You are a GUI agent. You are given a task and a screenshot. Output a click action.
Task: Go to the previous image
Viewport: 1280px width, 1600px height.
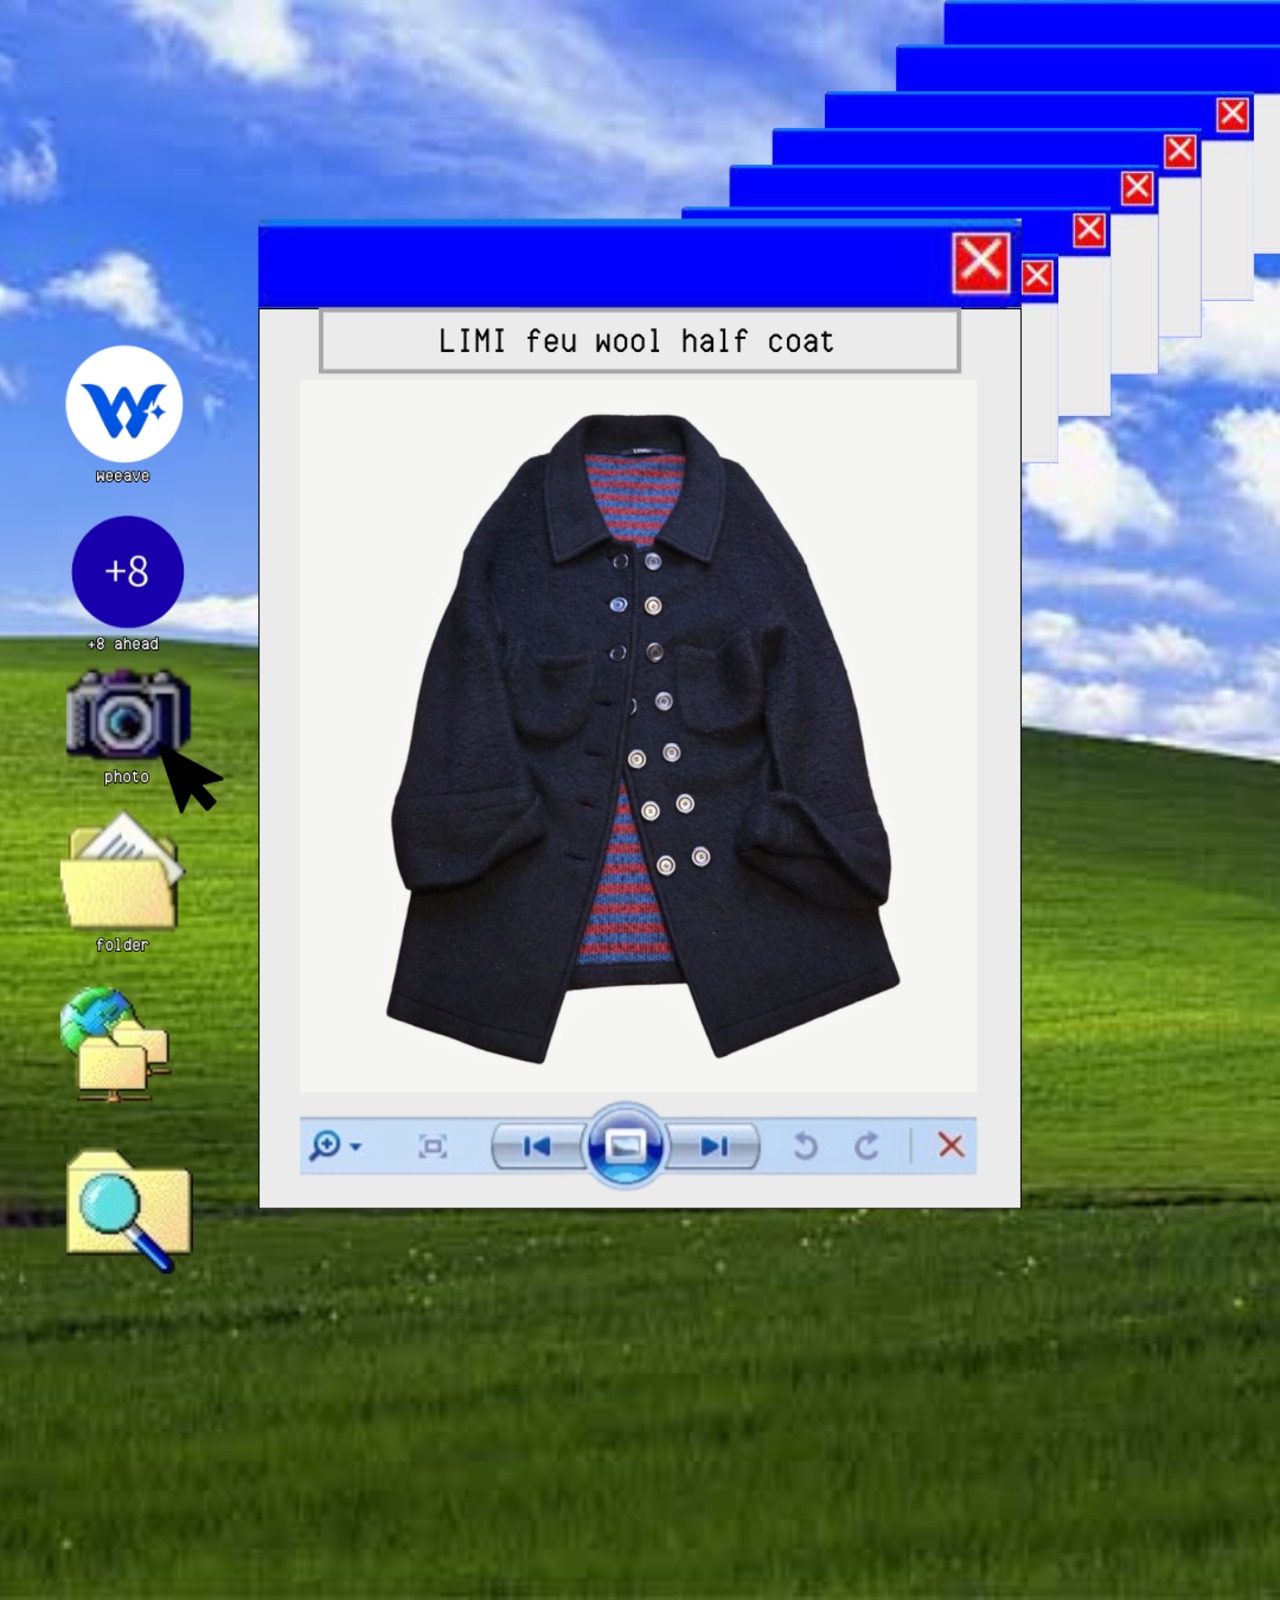[537, 1146]
